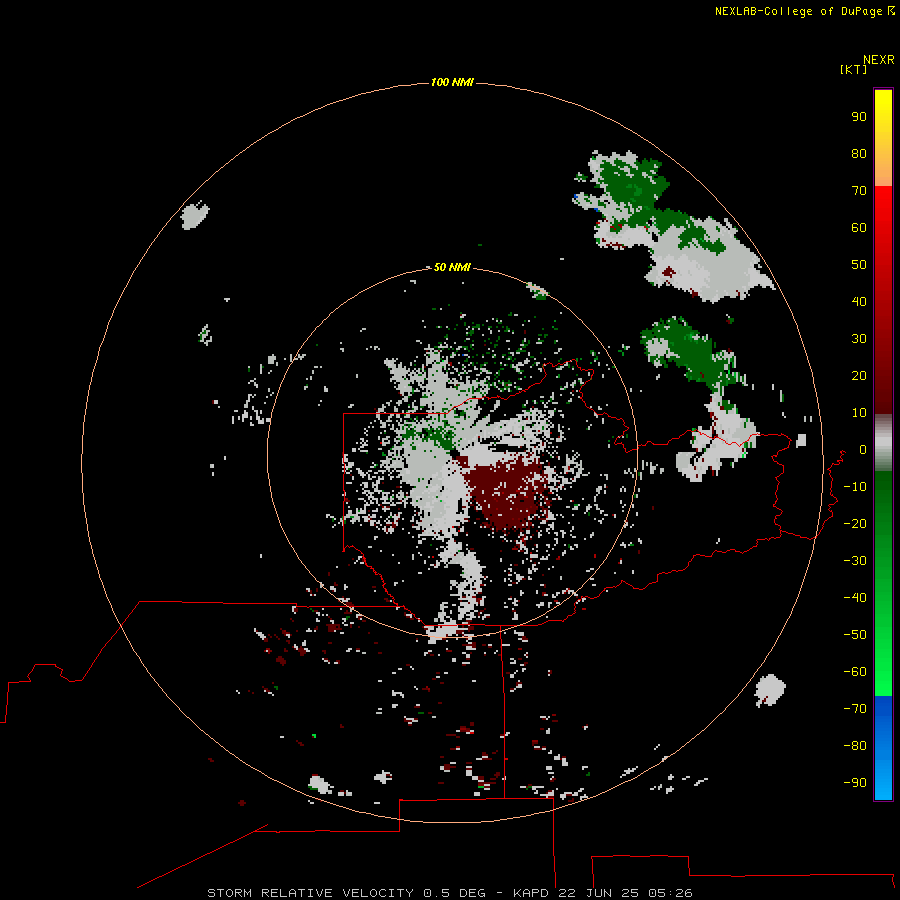Click the 30 value on velocity scale
The height and width of the screenshot is (900, 900).
859,339
